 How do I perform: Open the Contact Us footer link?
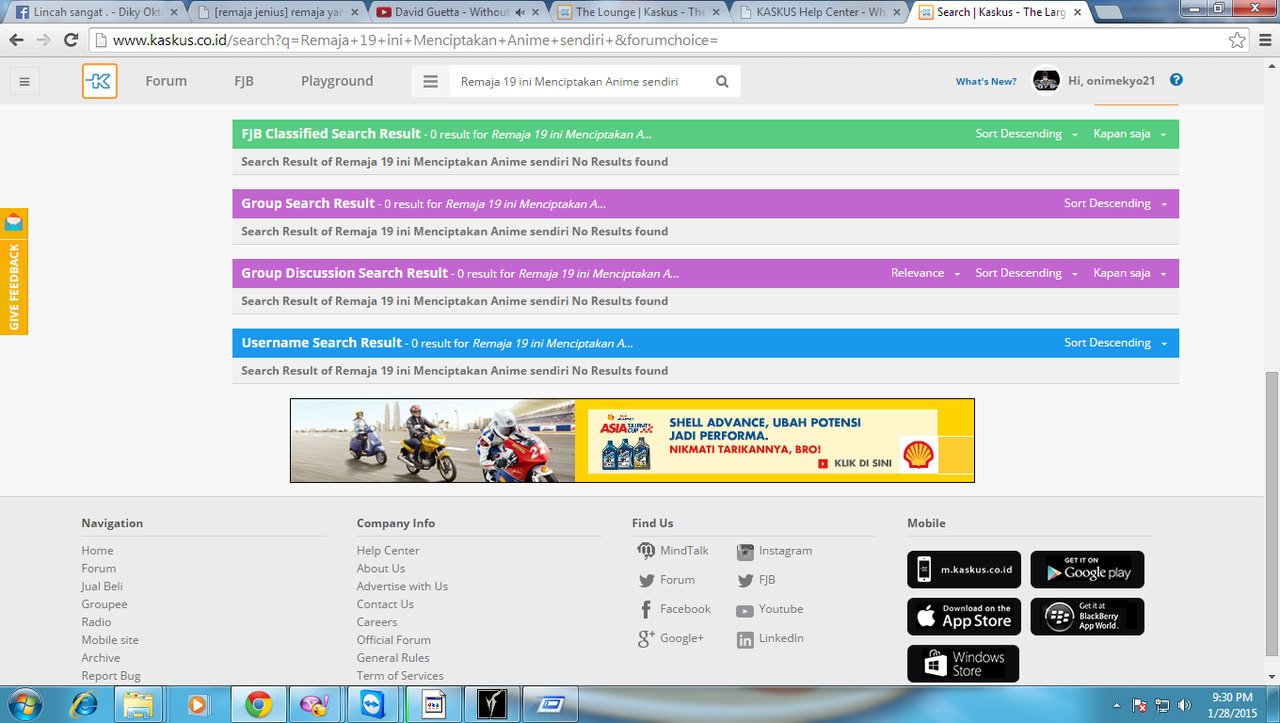click(385, 605)
